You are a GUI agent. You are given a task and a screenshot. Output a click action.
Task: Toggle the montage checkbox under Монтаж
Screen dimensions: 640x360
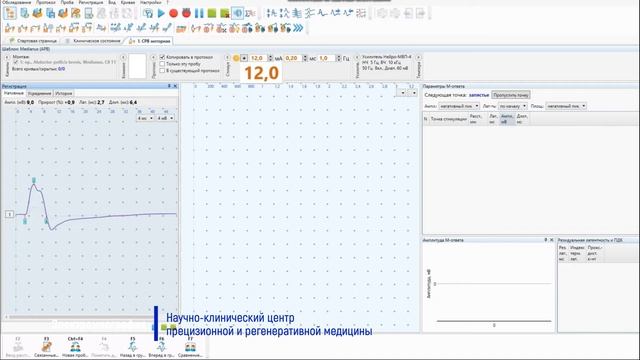(16, 62)
